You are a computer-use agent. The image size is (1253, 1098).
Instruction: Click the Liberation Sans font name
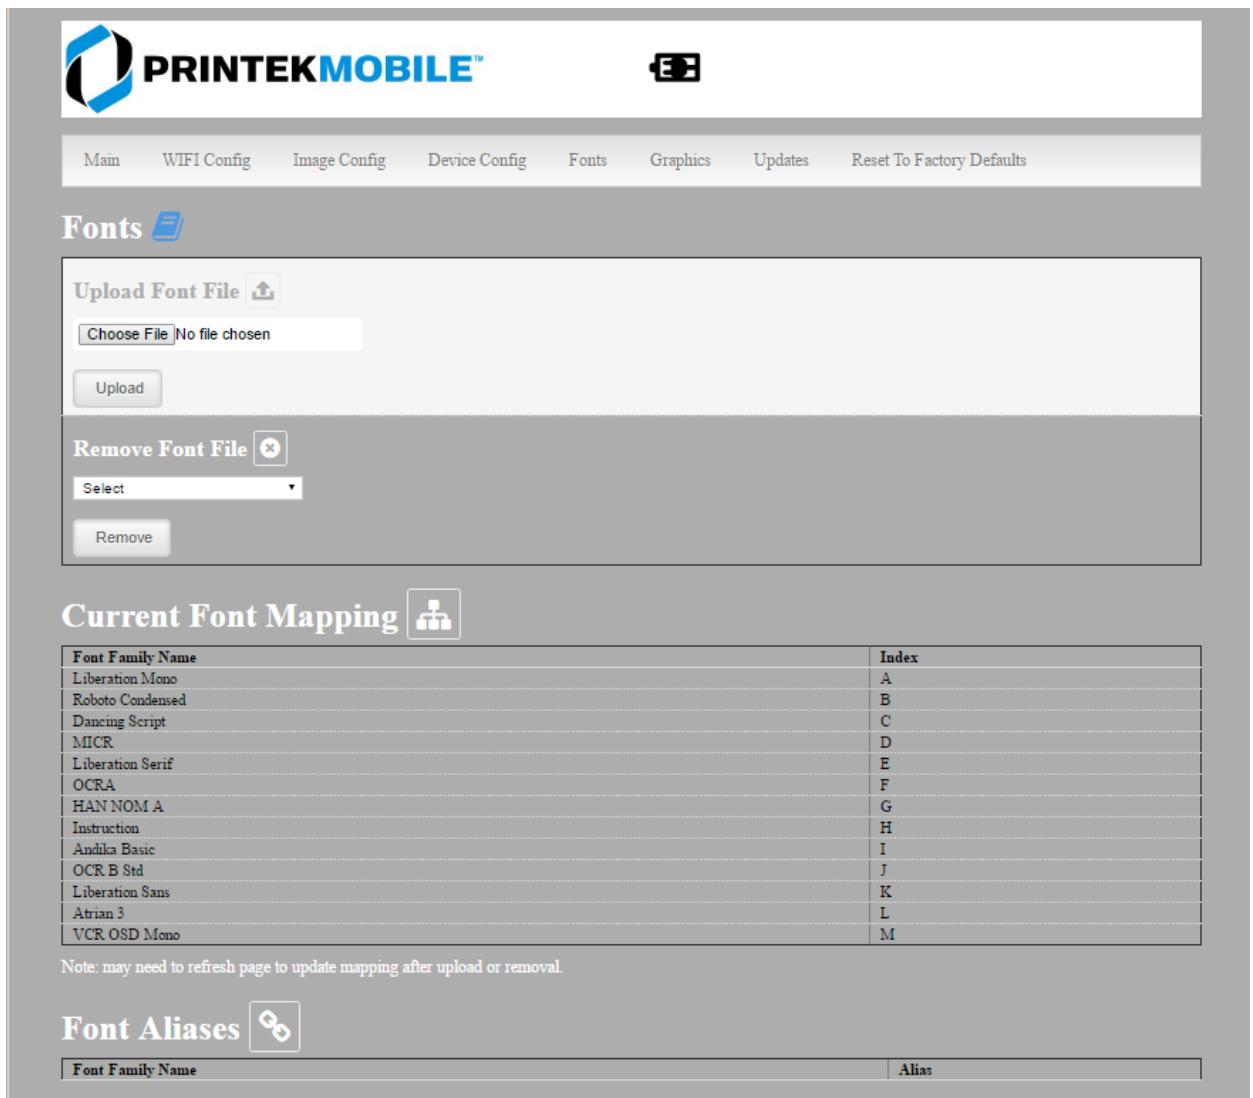pyautogui.click(x=121, y=891)
